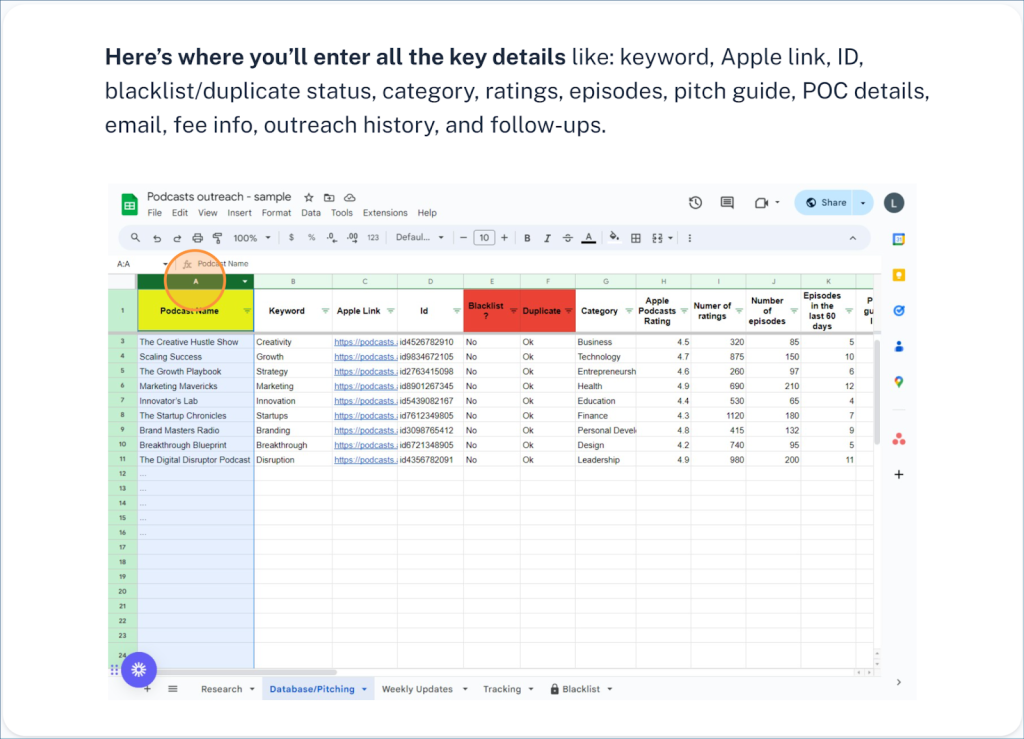Open version history clock icon
This screenshot has width=1024, height=739.
tap(696, 202)
